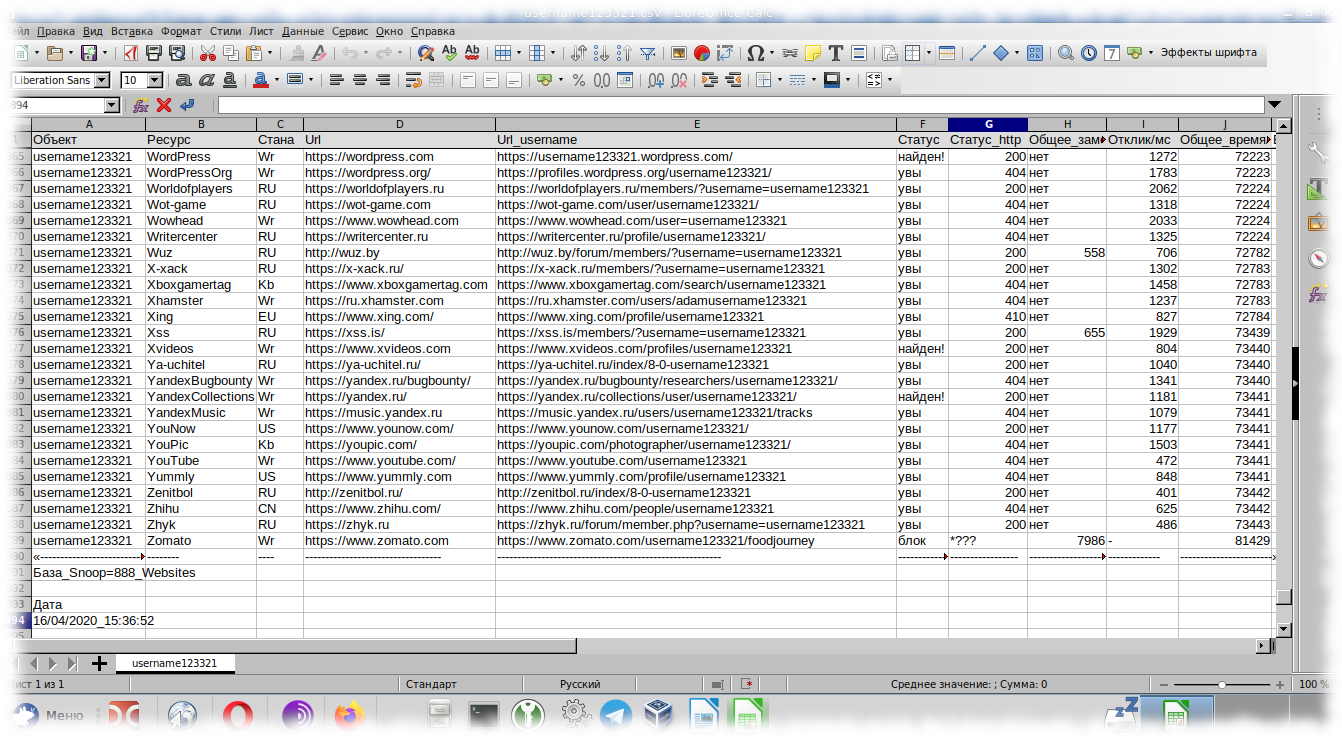Toggle italic text formatting
This screenshot has height=736, width=1342.
[x=207, y=80]
